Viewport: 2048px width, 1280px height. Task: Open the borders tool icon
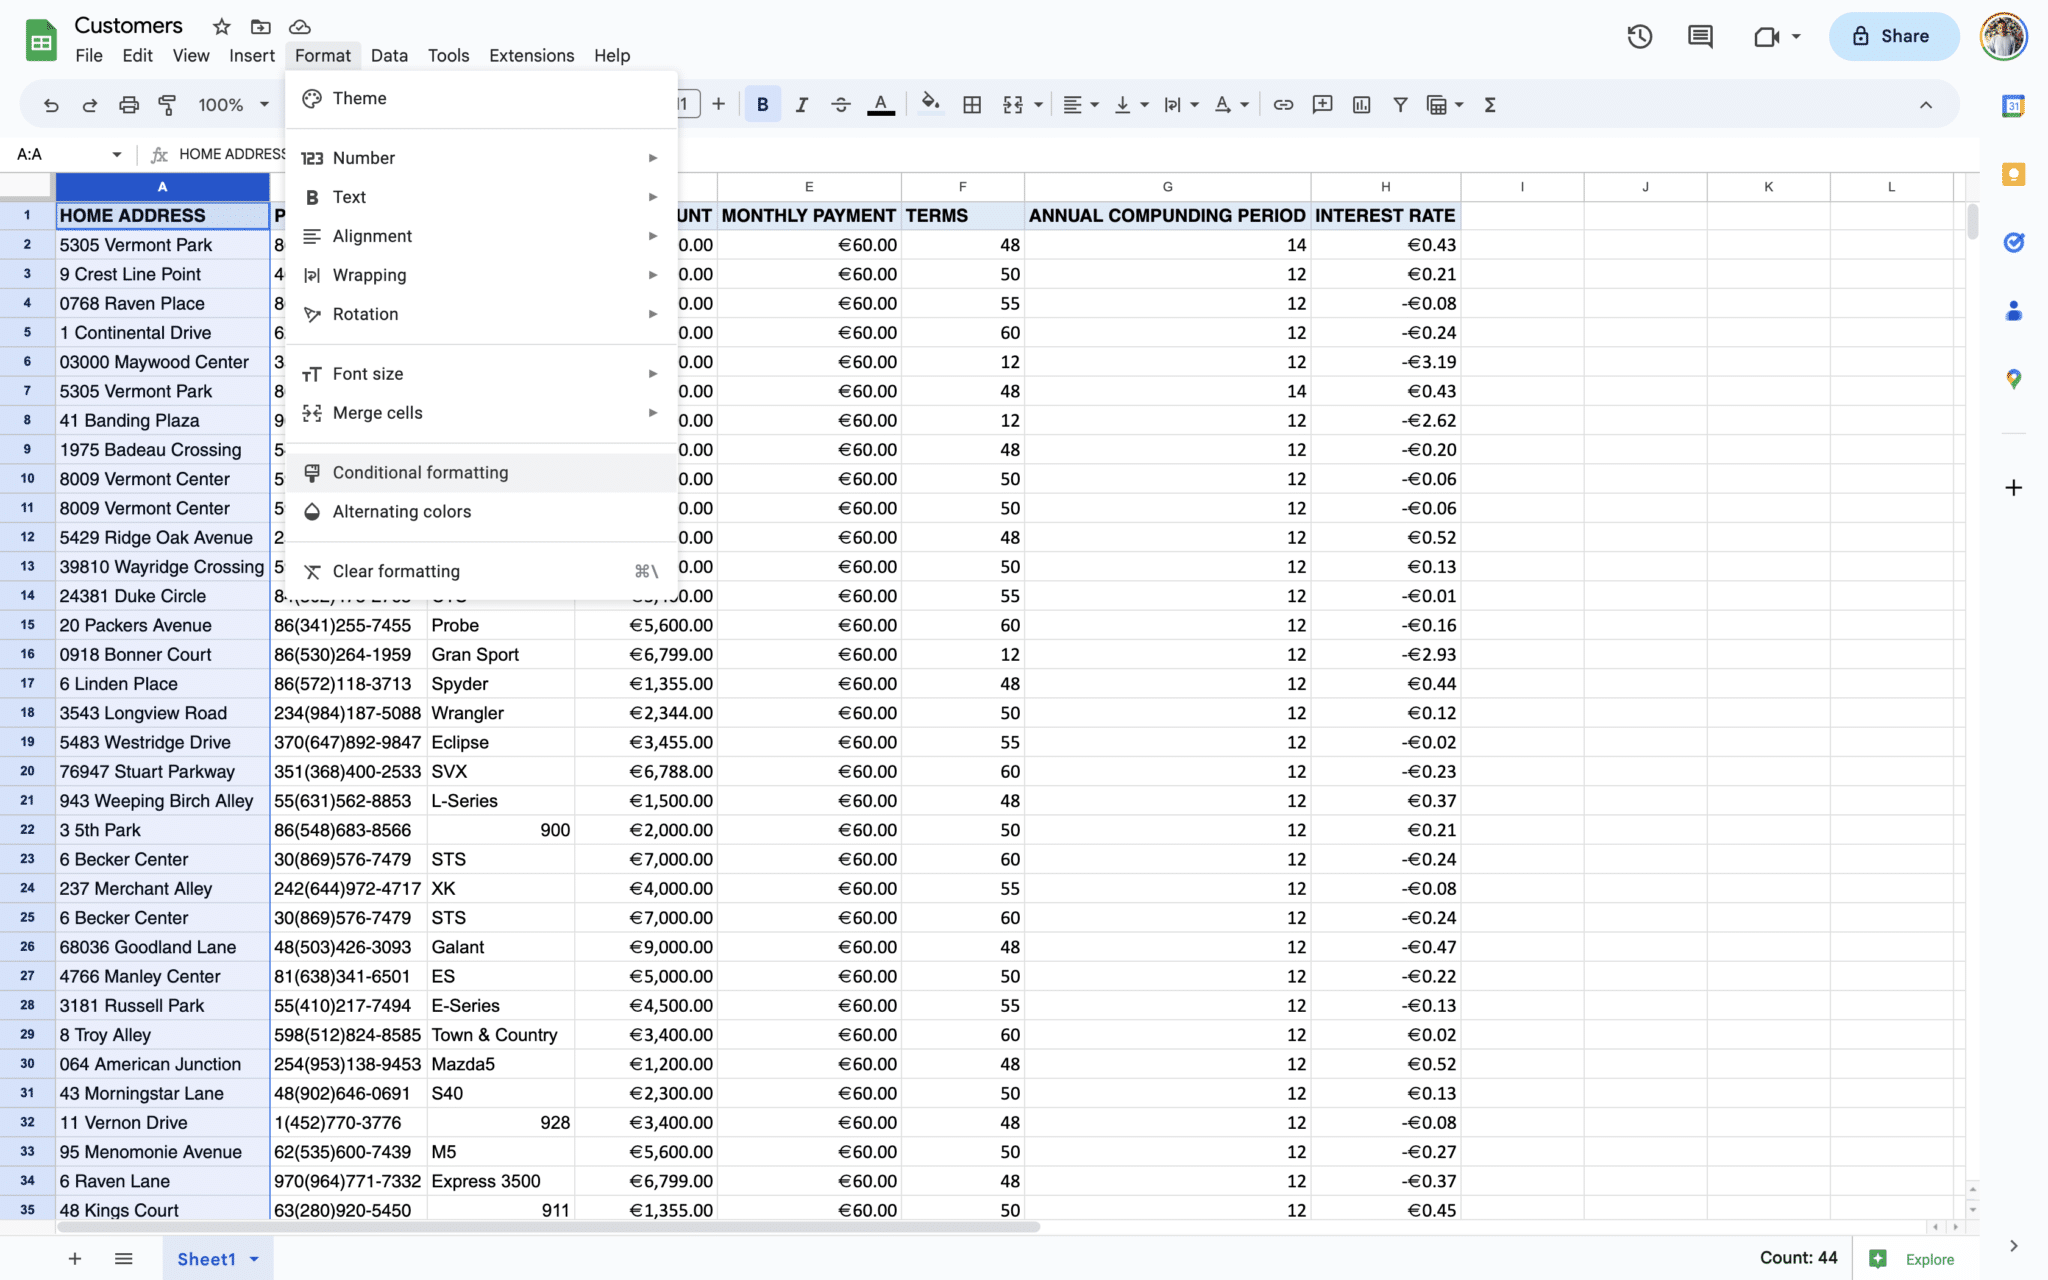tap(971, 105)
